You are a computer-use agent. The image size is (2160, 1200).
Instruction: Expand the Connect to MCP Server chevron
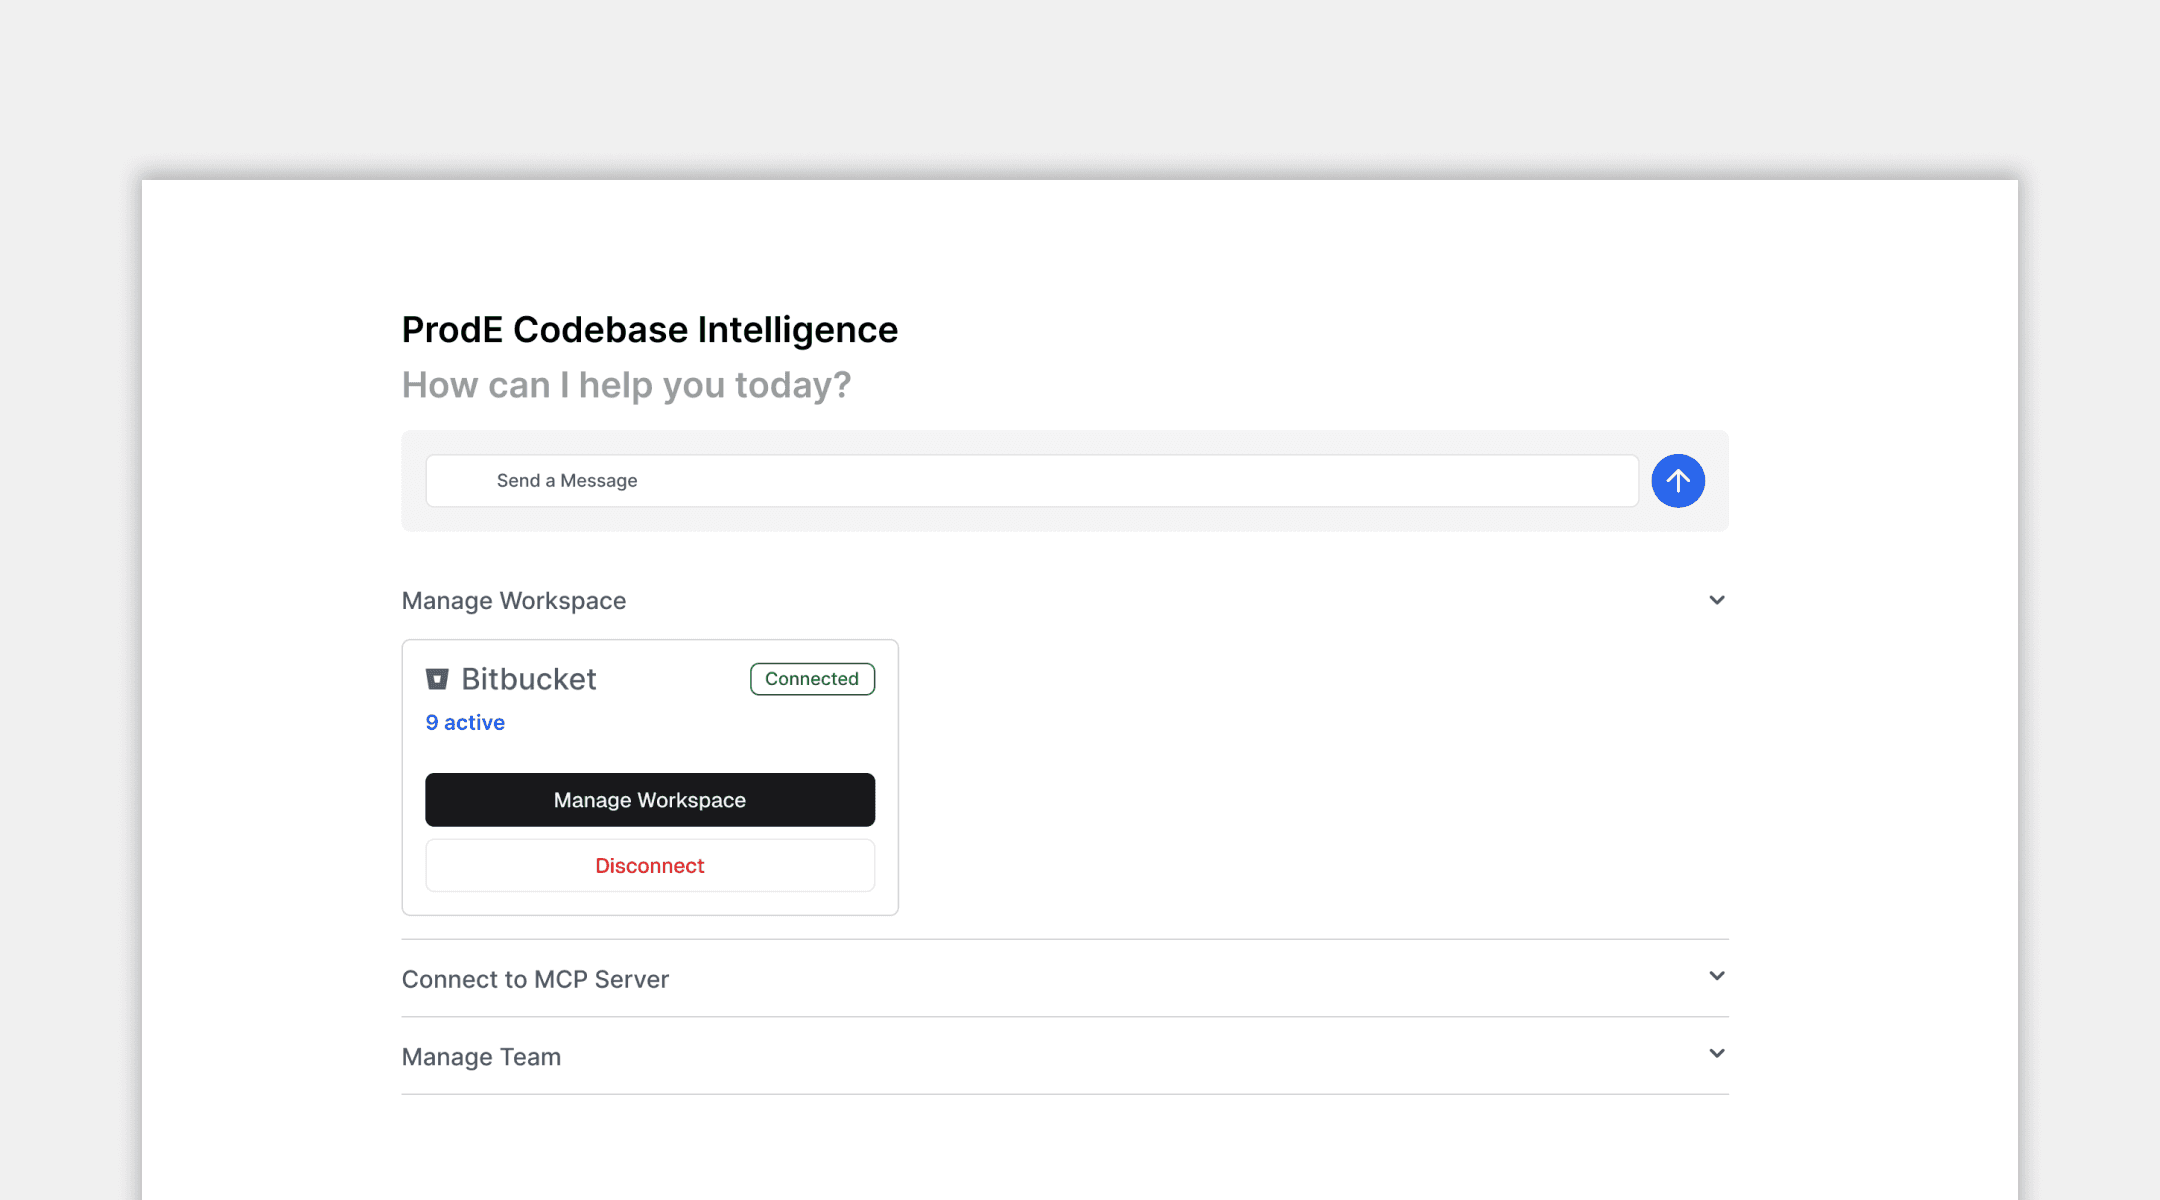1716,976
